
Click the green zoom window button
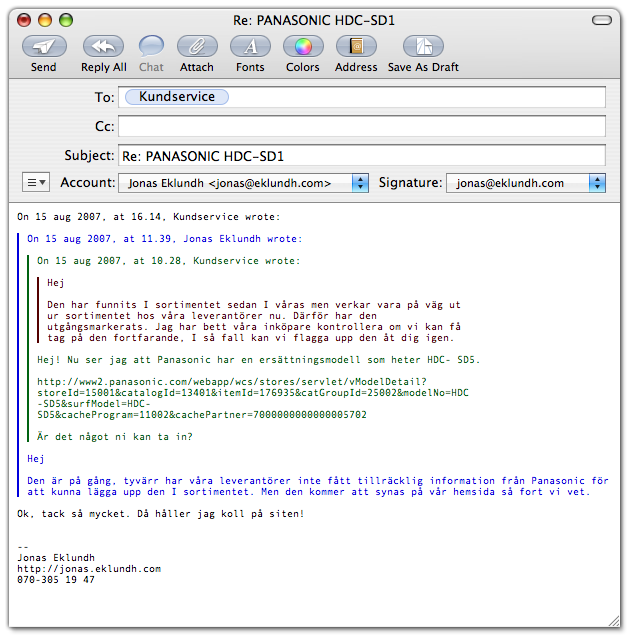pyautogui.click(x=66, y=19)
